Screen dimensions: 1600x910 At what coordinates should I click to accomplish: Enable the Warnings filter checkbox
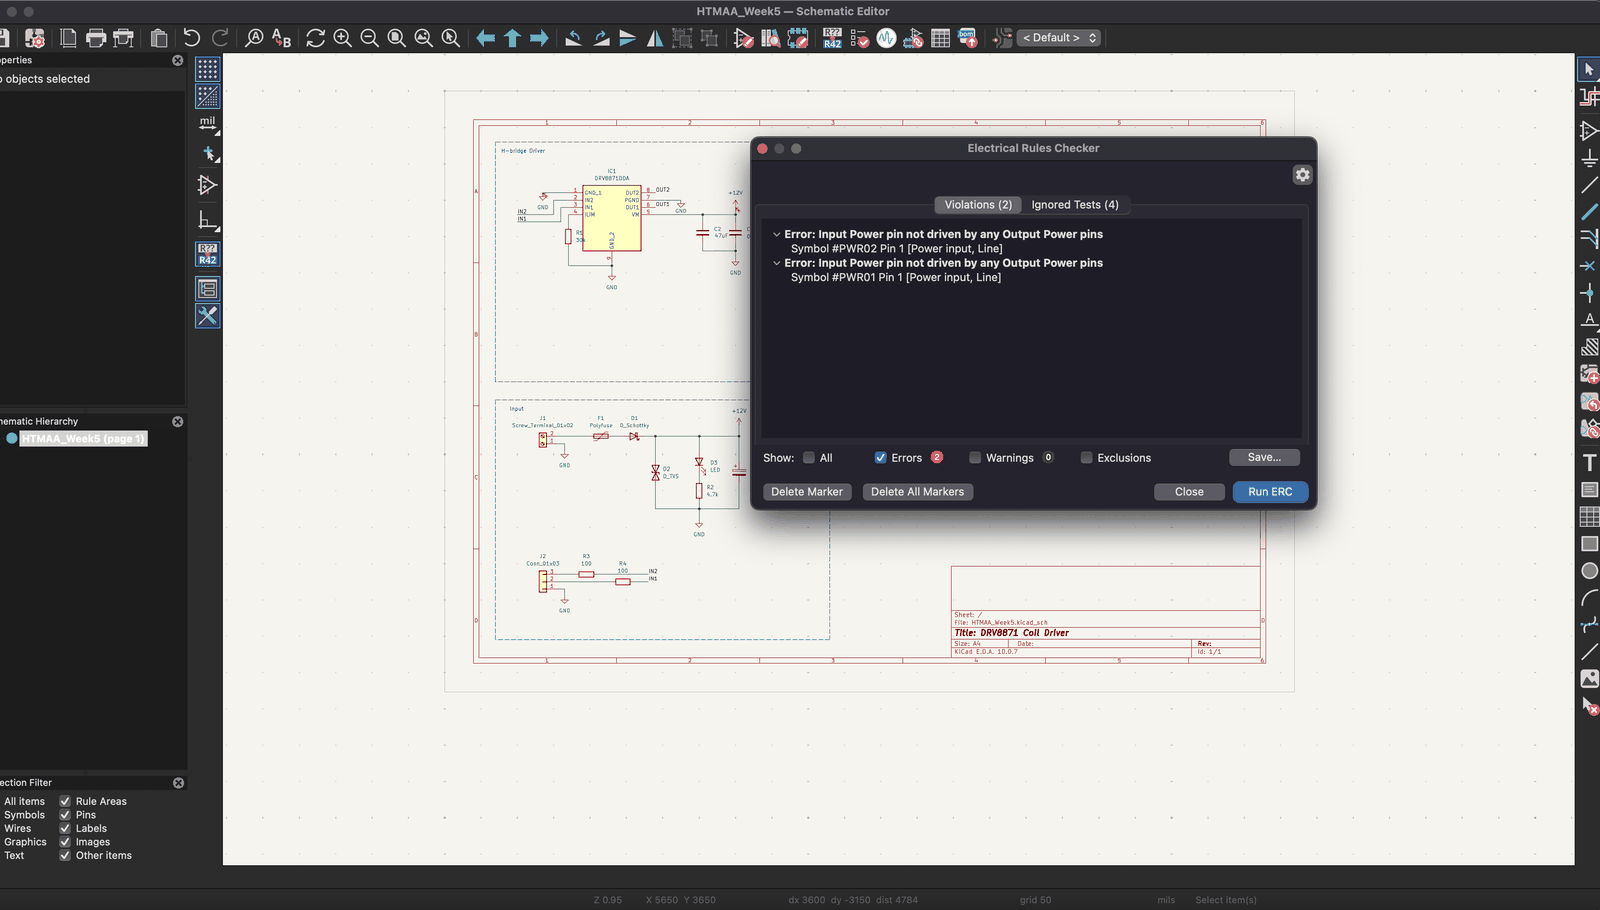(975, 458)
